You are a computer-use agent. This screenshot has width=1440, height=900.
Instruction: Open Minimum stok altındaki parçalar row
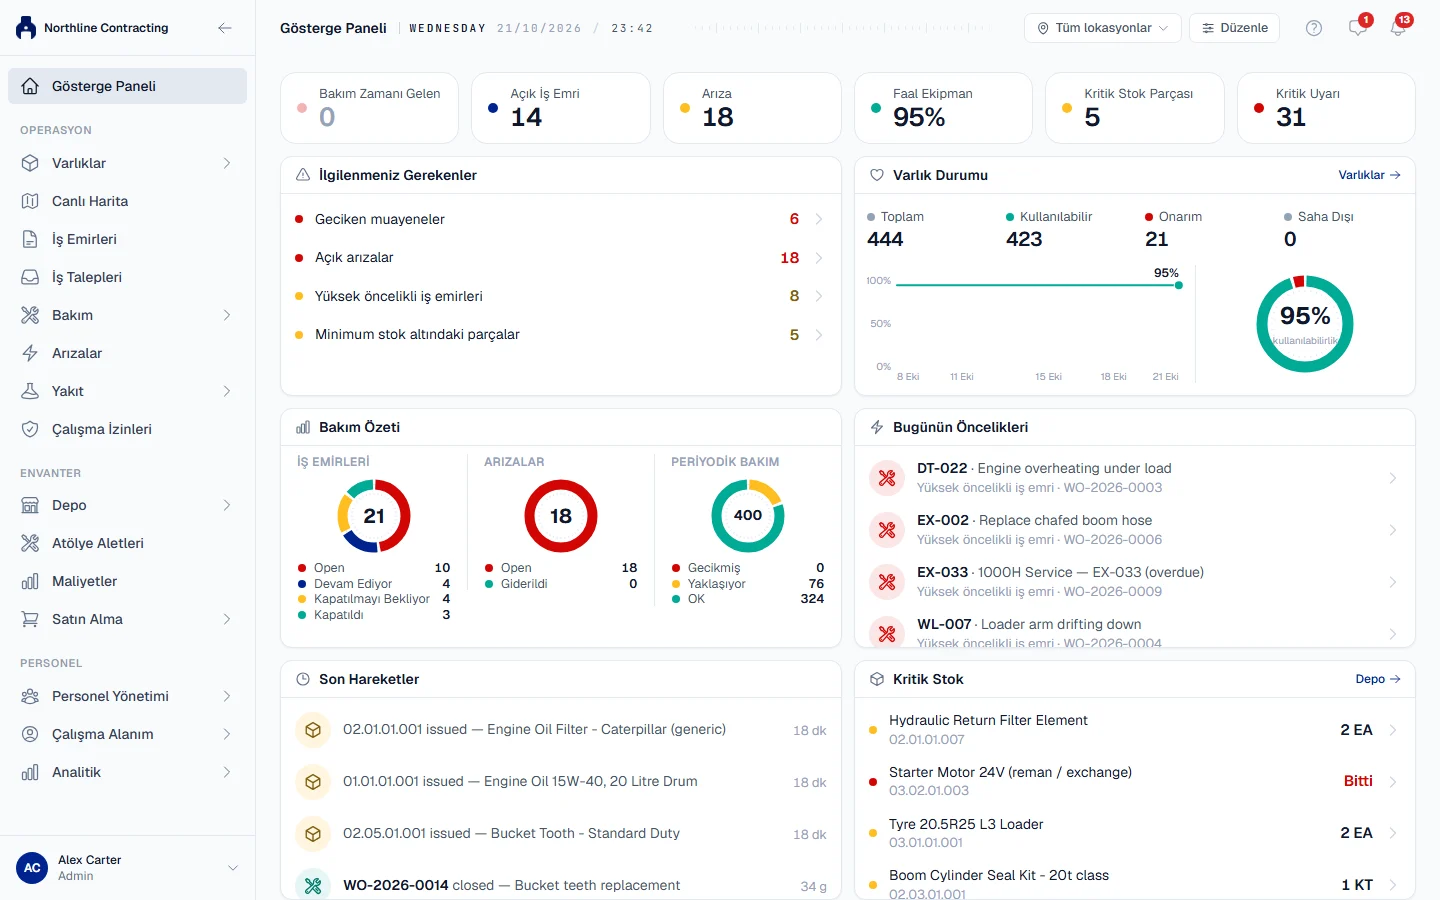tap(560, 335)
